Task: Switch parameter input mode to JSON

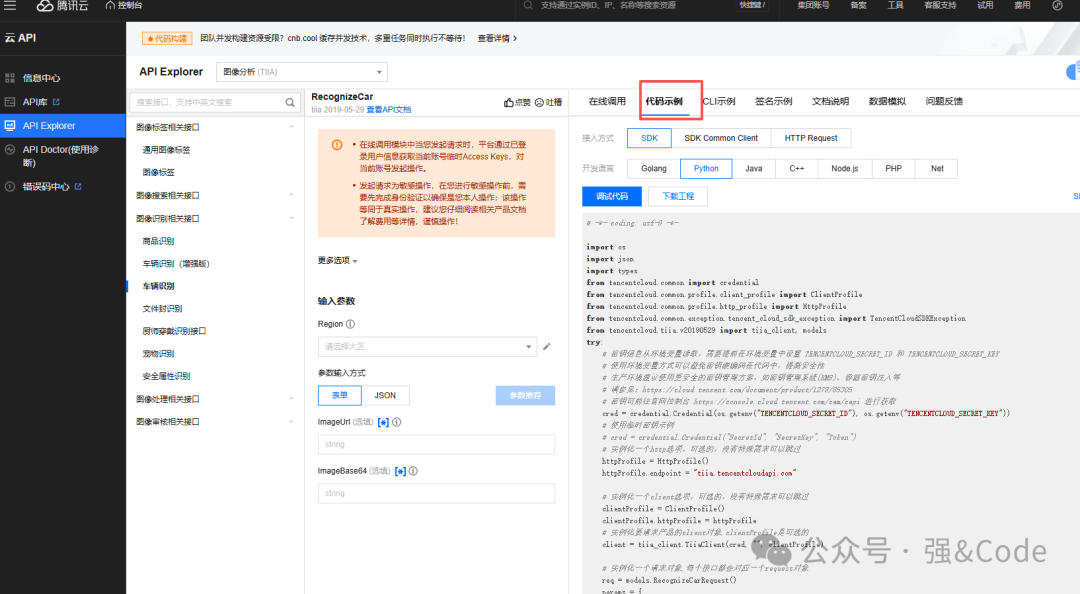Action: [x=385, y=396]
